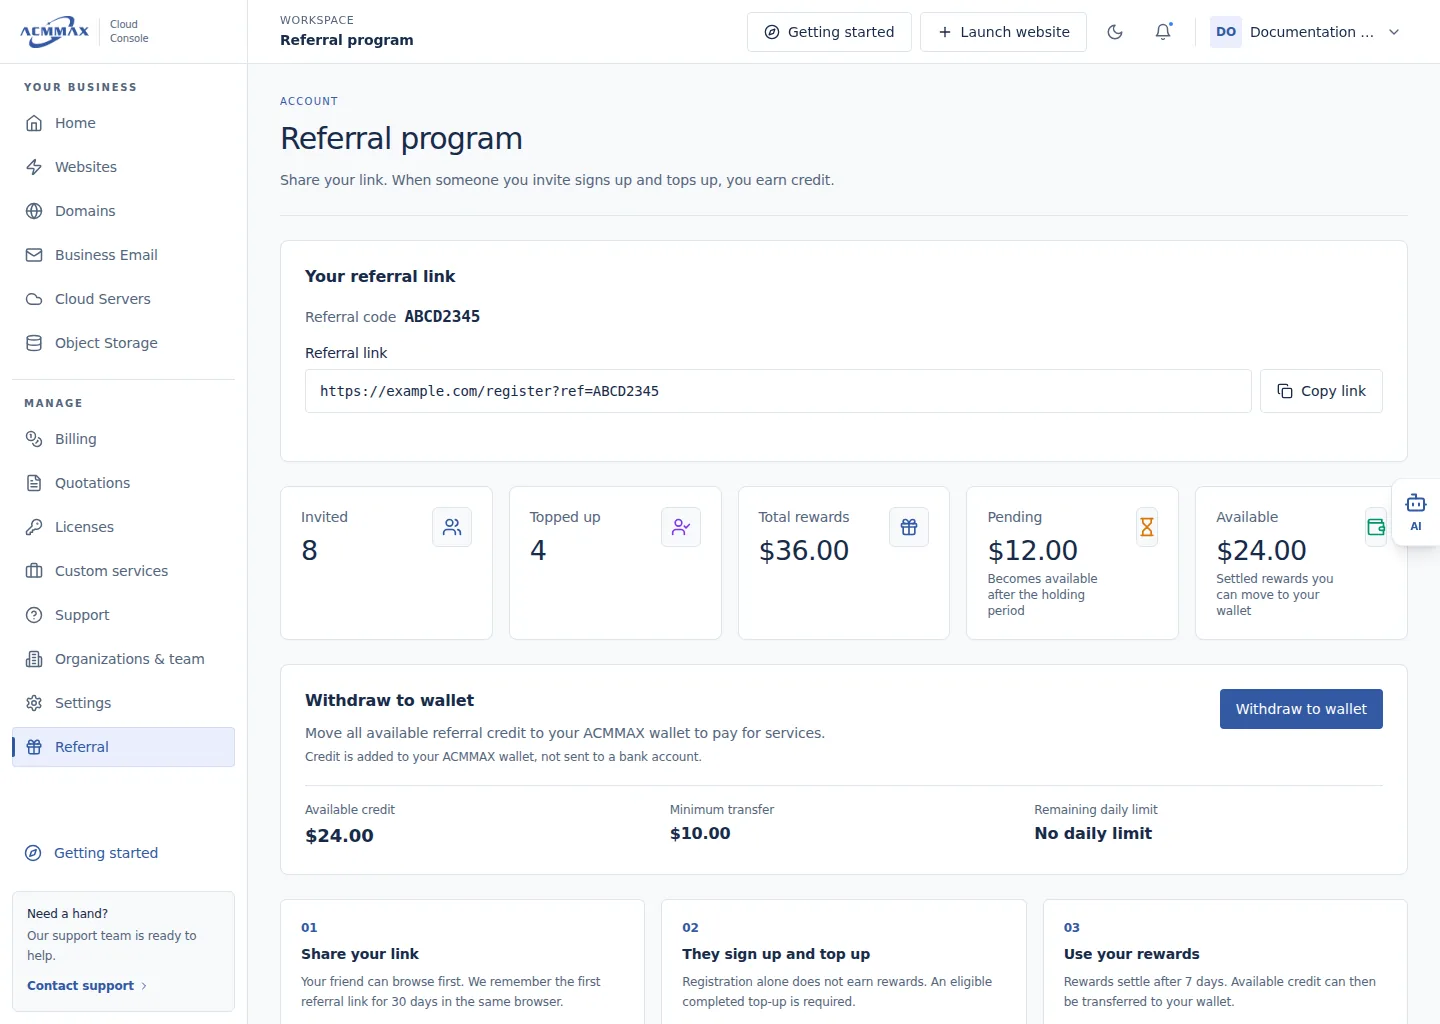Click the Topped up user-check icon

681,527
